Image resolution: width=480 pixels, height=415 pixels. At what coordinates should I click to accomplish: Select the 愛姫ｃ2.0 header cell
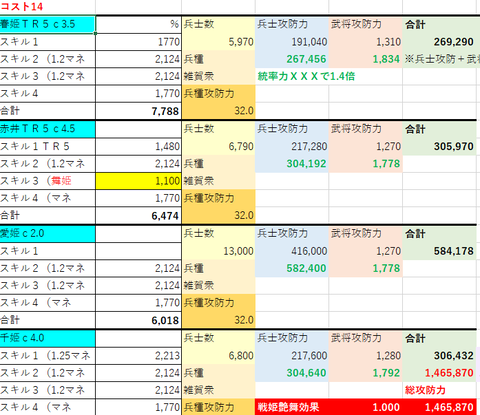coord(48,233)
